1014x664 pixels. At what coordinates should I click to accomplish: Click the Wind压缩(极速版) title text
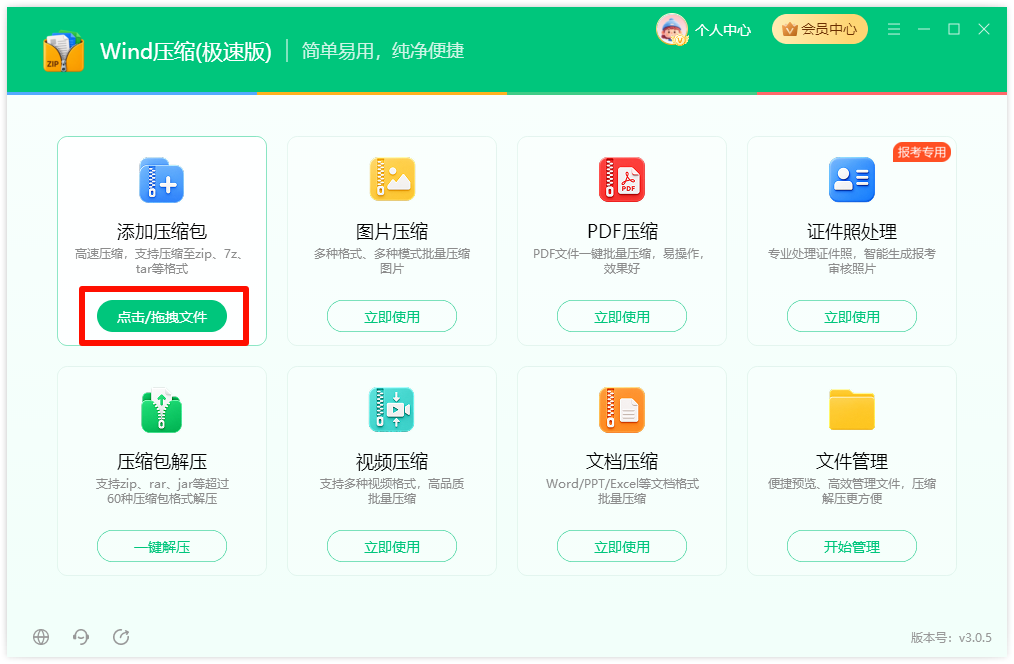186,51
